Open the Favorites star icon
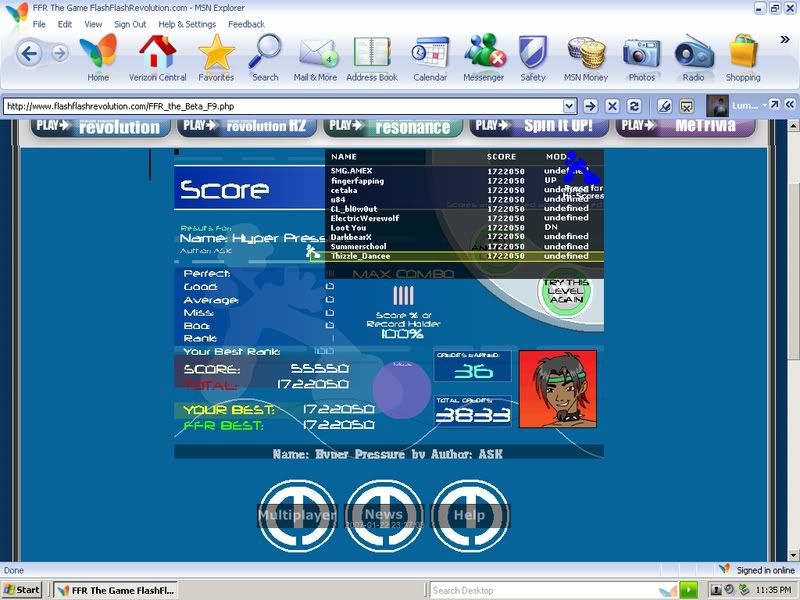This screenshot has height=600, width=800. click(215, 53)
